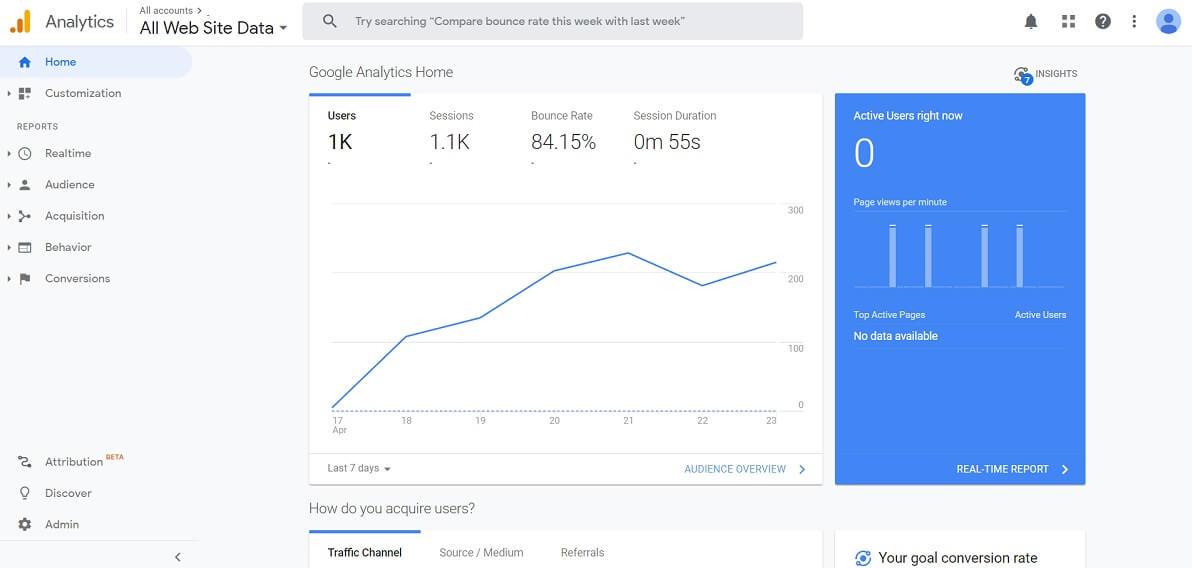Open the help question mark icon
Screen dimensions: 1192x568
click(1103, 21)
